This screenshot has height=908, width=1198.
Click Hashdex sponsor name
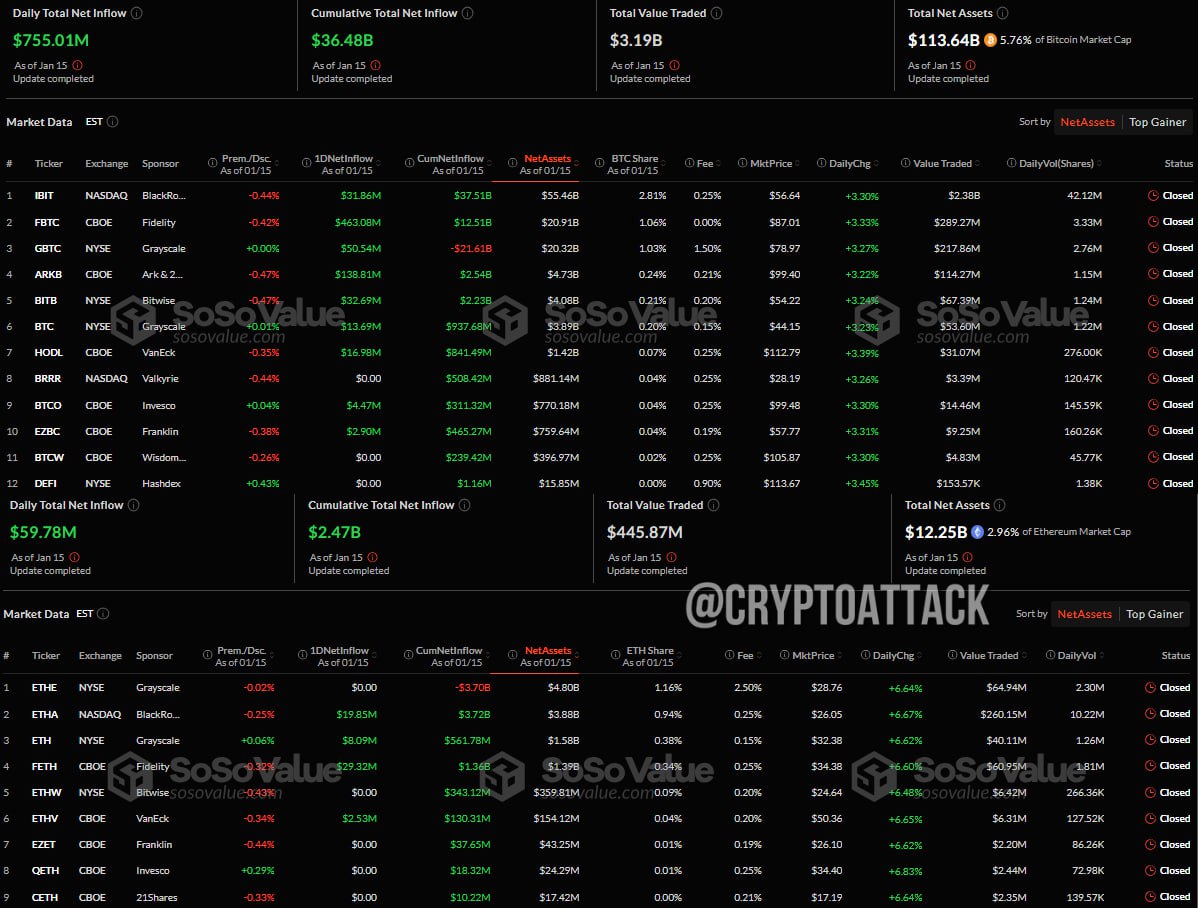(161, 483)
